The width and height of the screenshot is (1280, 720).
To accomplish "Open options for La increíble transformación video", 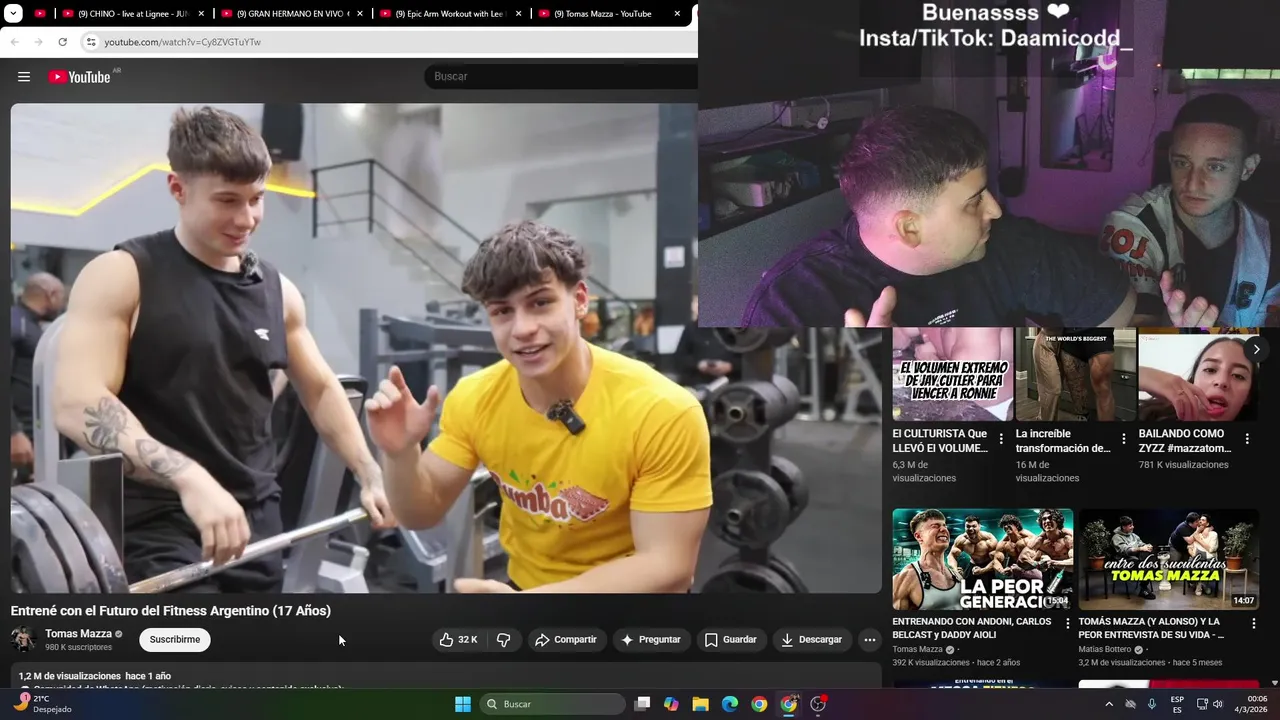I will (x=1124, y=439).
